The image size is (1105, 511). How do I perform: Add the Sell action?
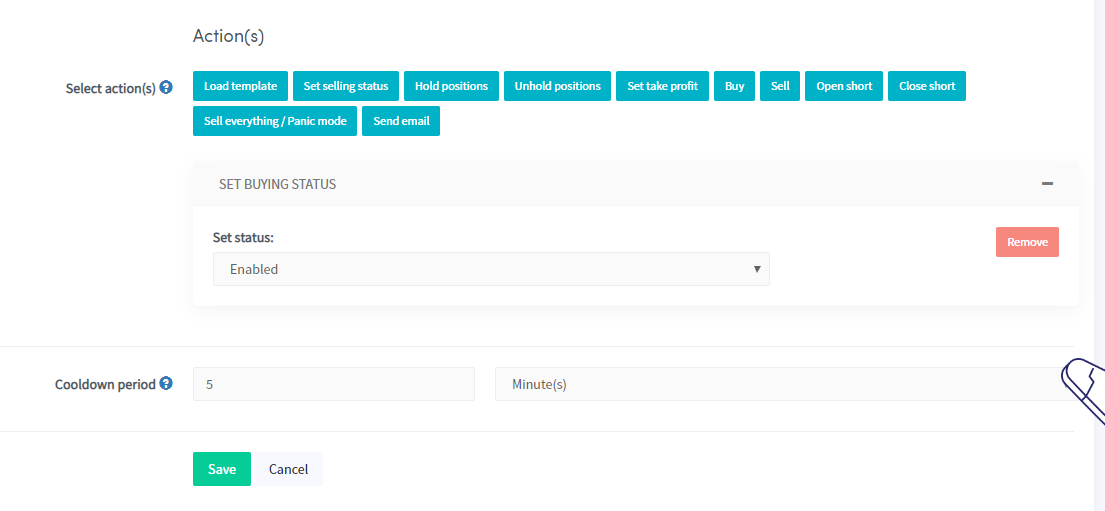click(x=780, y=86)
